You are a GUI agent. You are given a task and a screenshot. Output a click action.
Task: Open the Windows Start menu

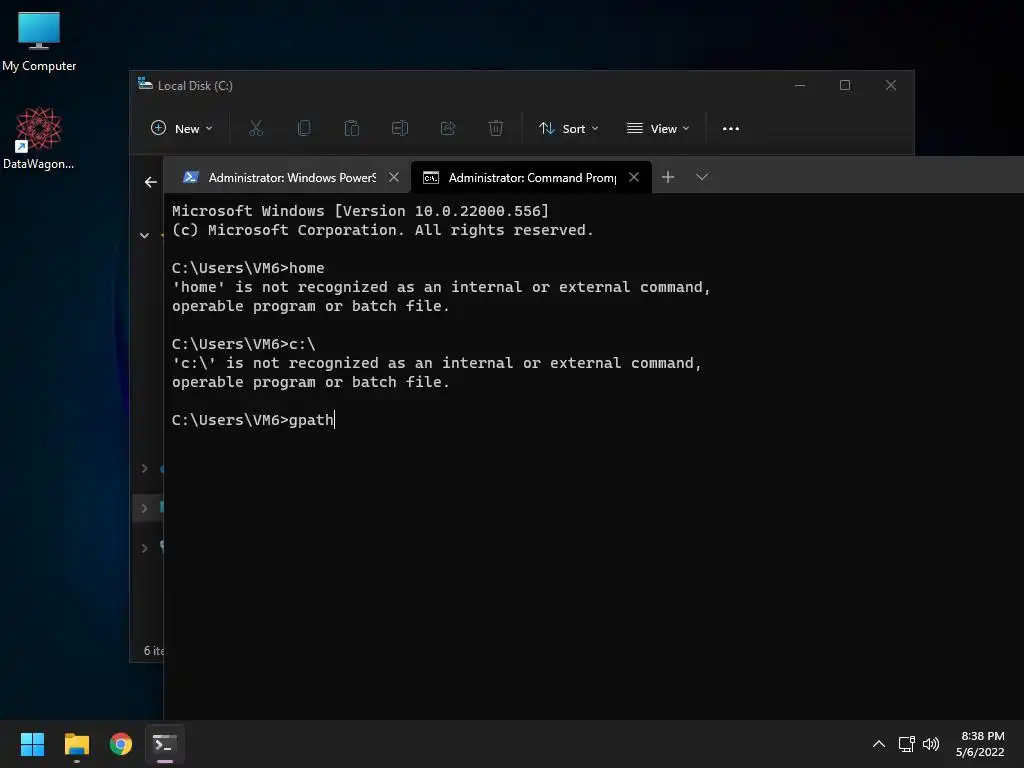(32, 744)
